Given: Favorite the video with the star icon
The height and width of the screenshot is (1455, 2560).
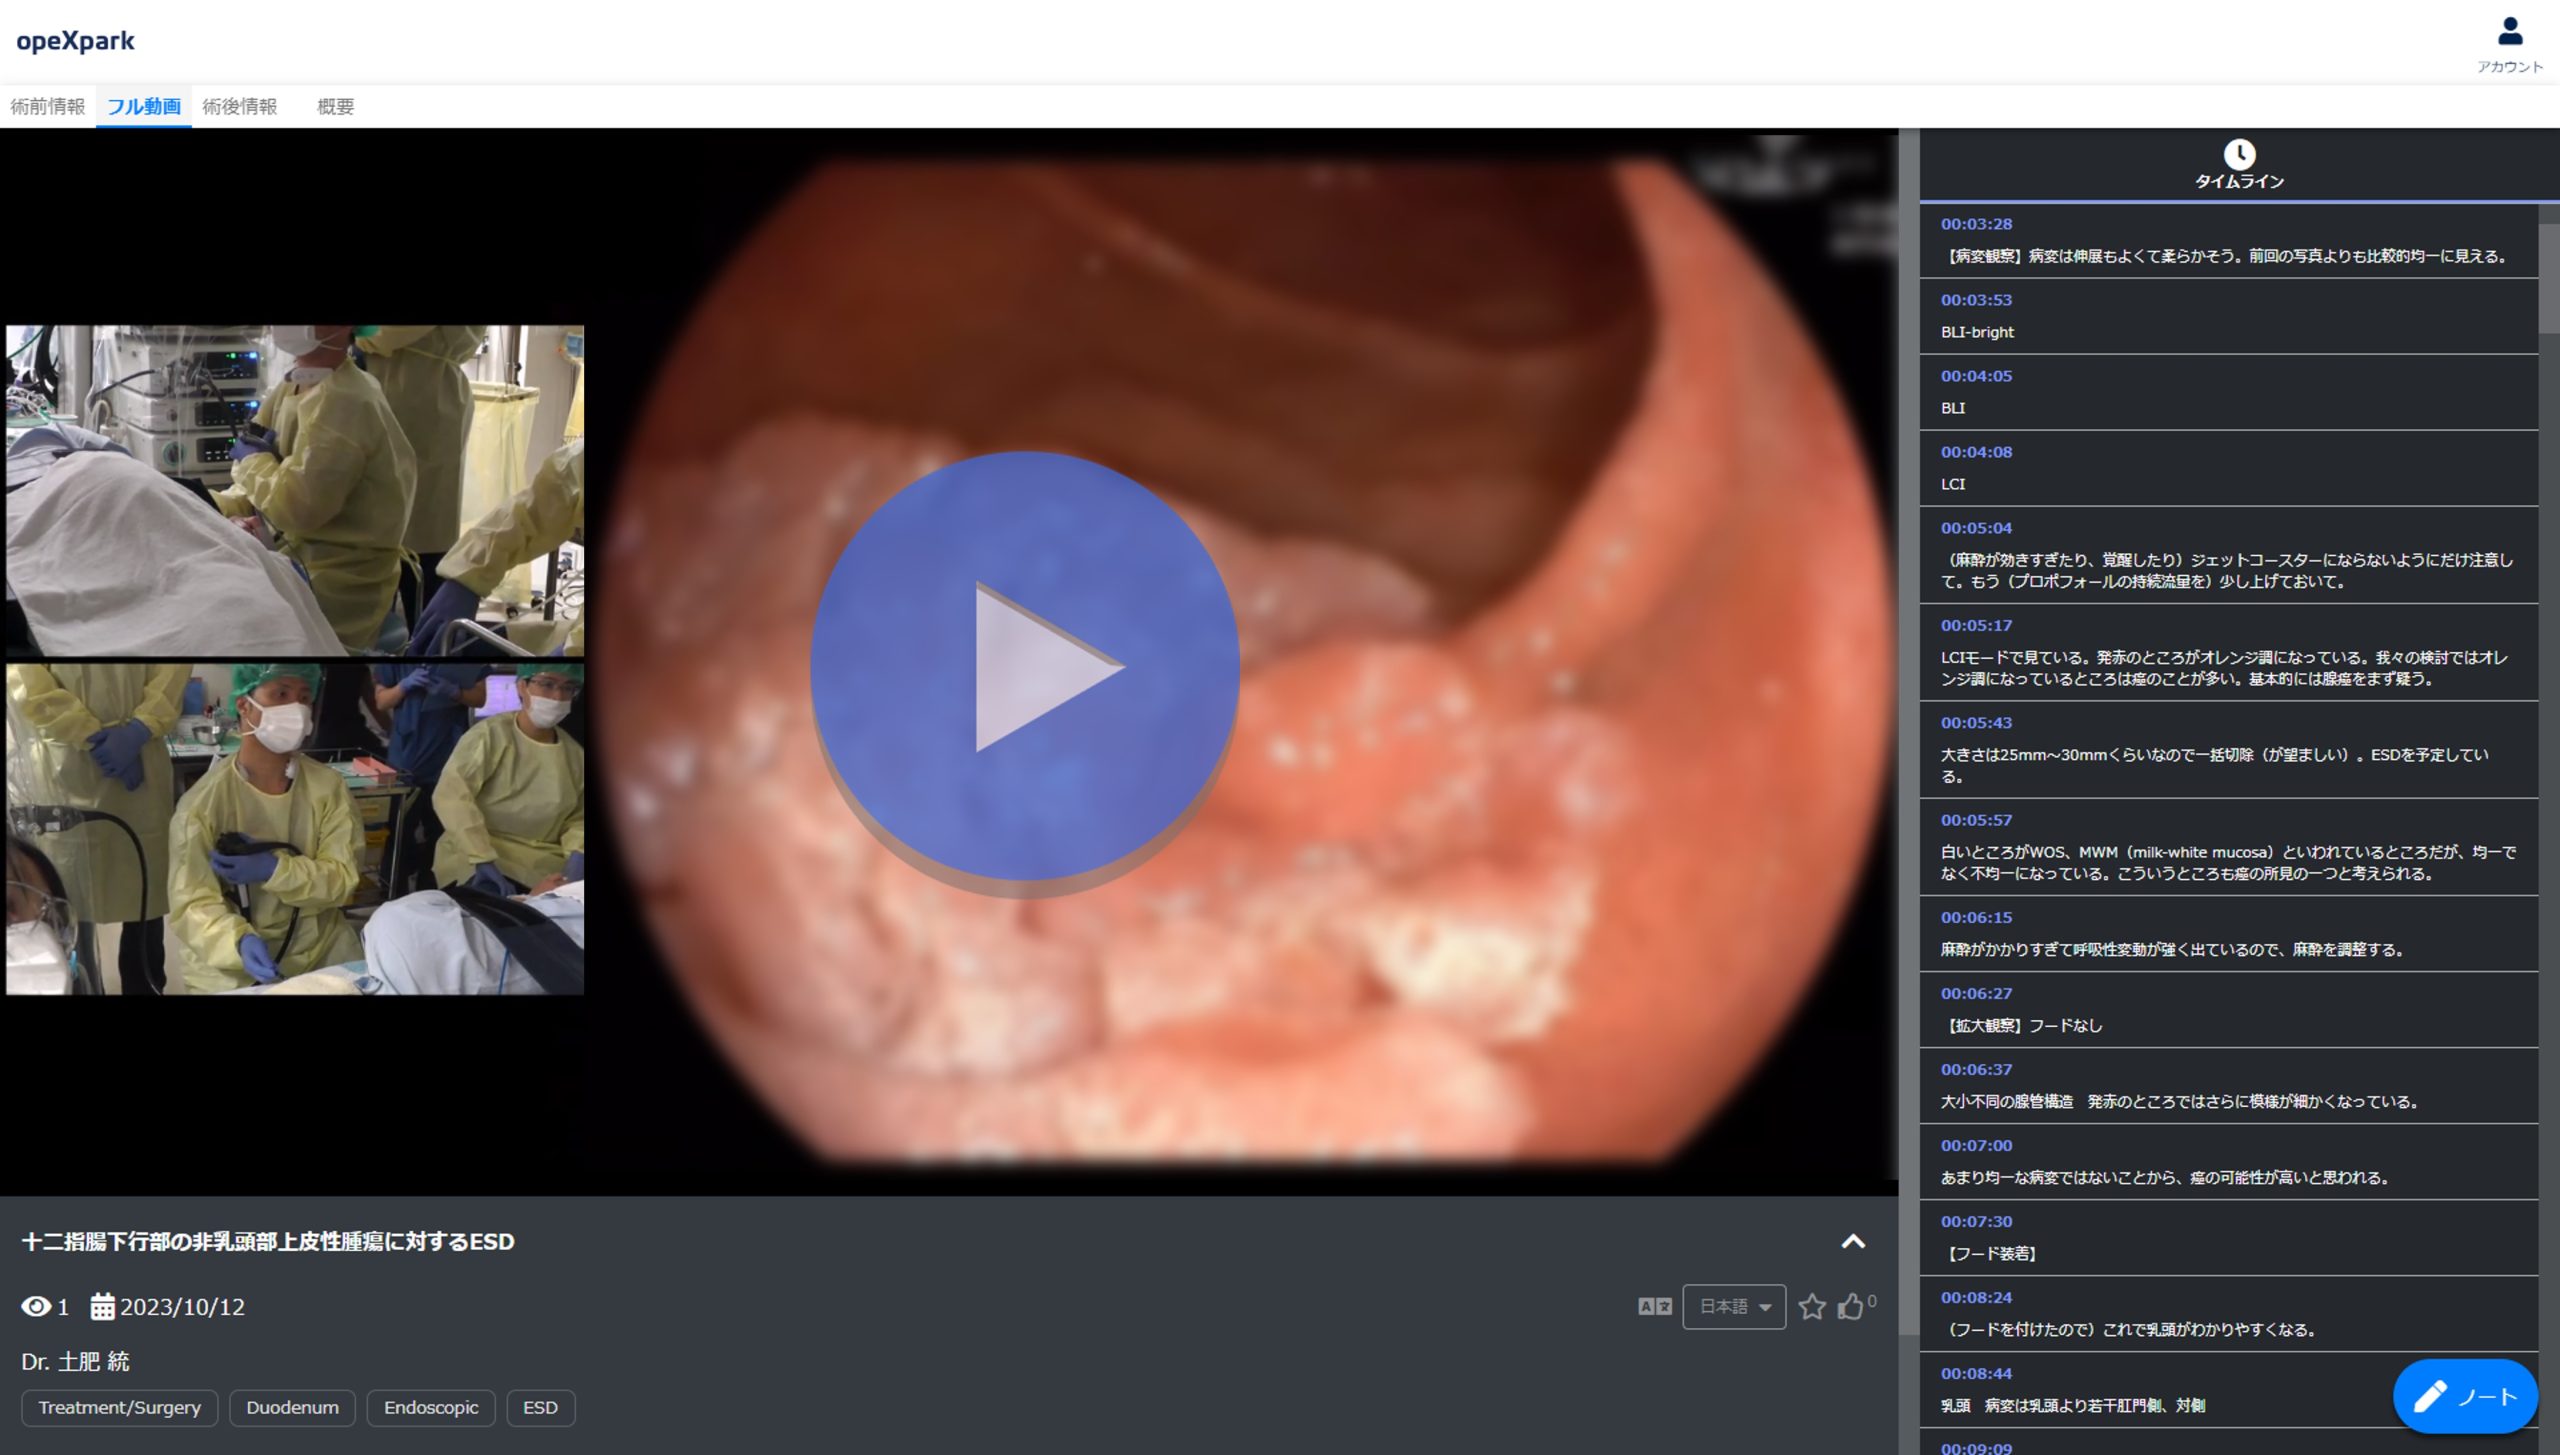Looking at the screenshot, I should 1811,1306.
